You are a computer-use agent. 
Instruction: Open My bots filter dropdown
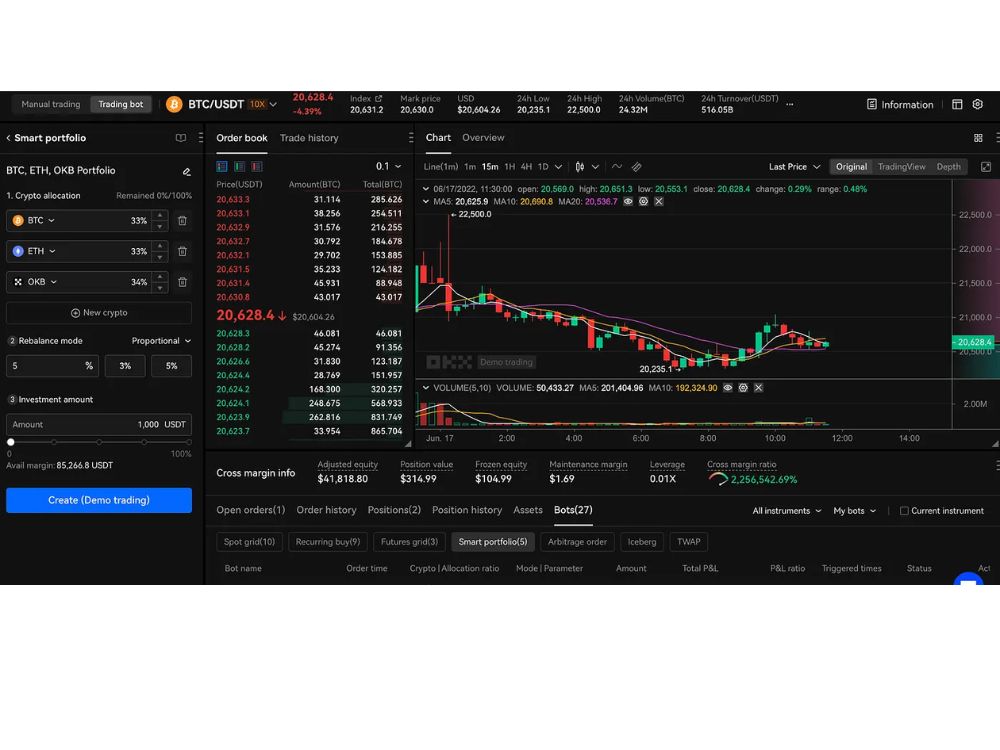coord(855,511)
